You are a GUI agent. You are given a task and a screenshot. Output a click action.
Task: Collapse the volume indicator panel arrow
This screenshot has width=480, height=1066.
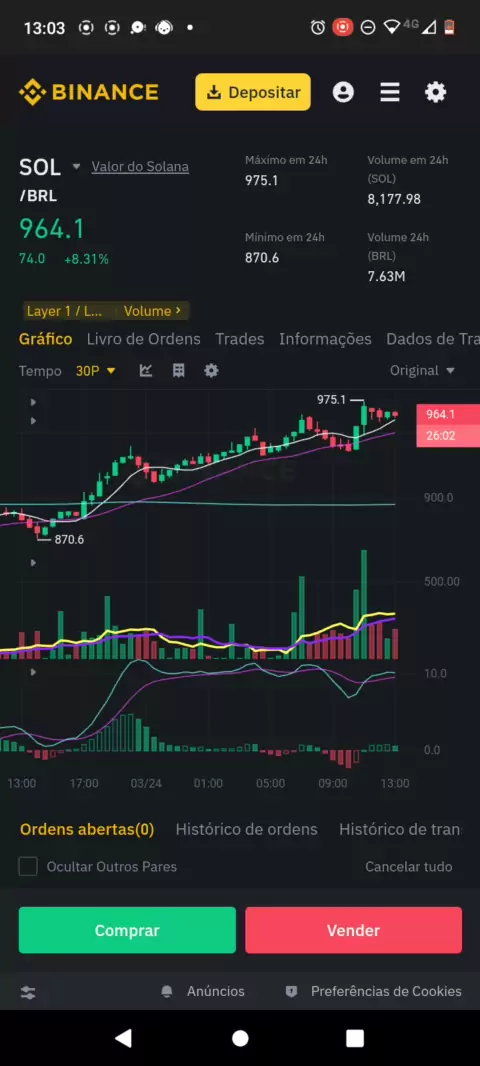click(x=33, y=563)
